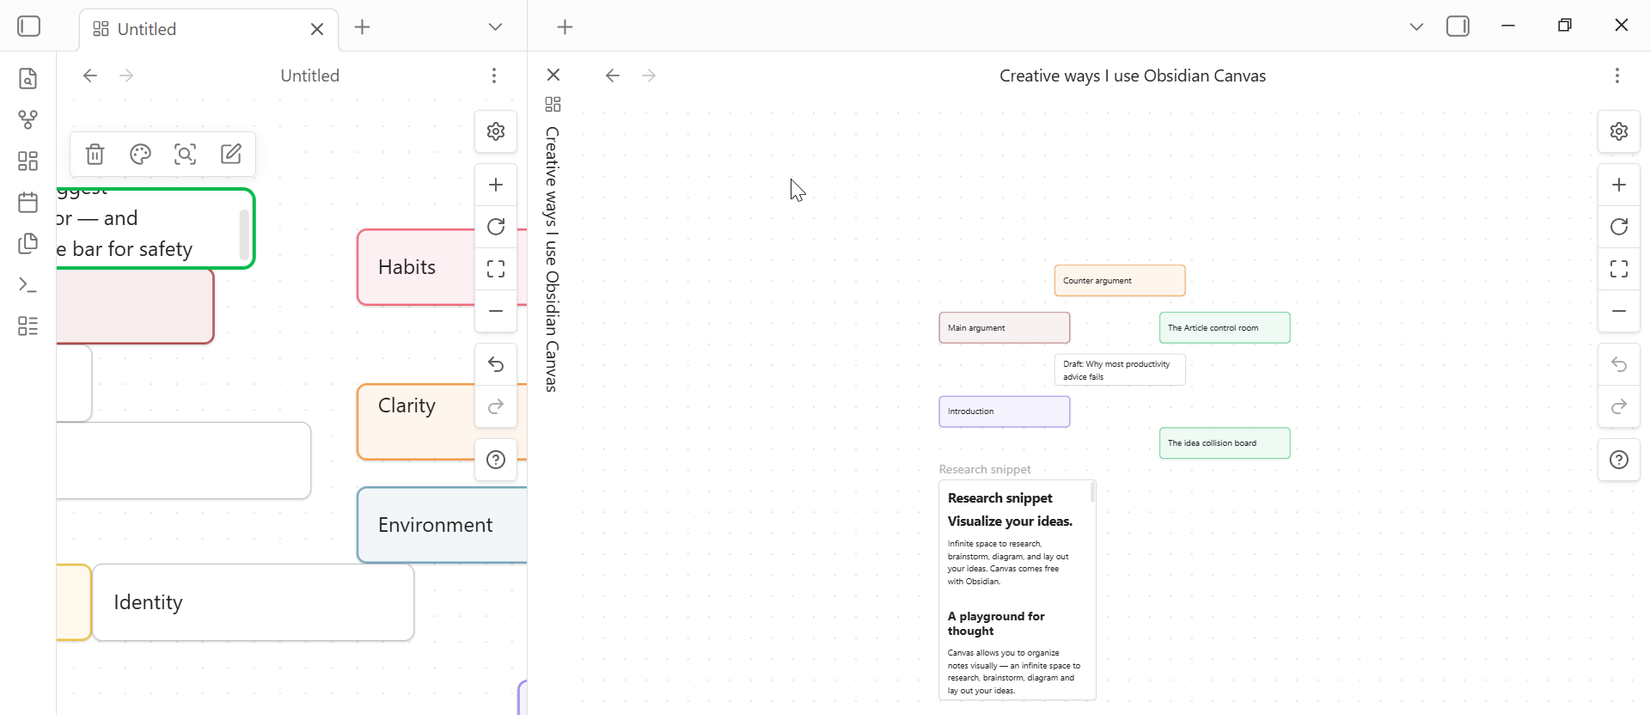
Task: Add new tab in left tab group
Action: (x=362, y=27)
